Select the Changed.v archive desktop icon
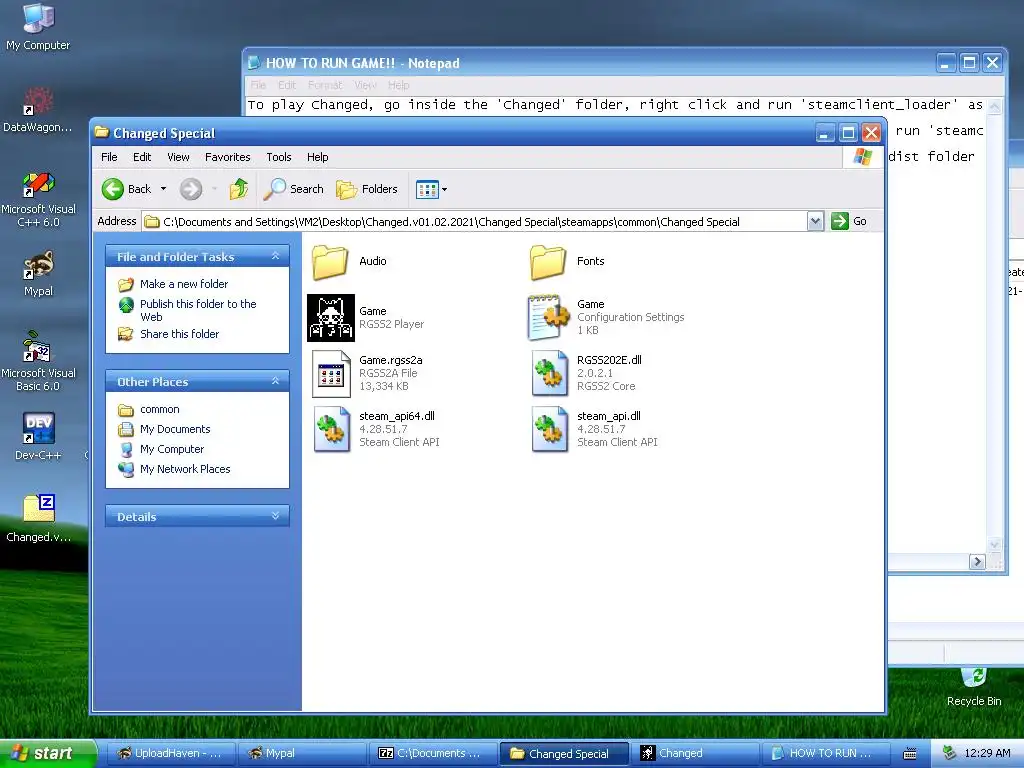Image resolution: width=1024 pixels, height=768 pixels. (38, 519)
